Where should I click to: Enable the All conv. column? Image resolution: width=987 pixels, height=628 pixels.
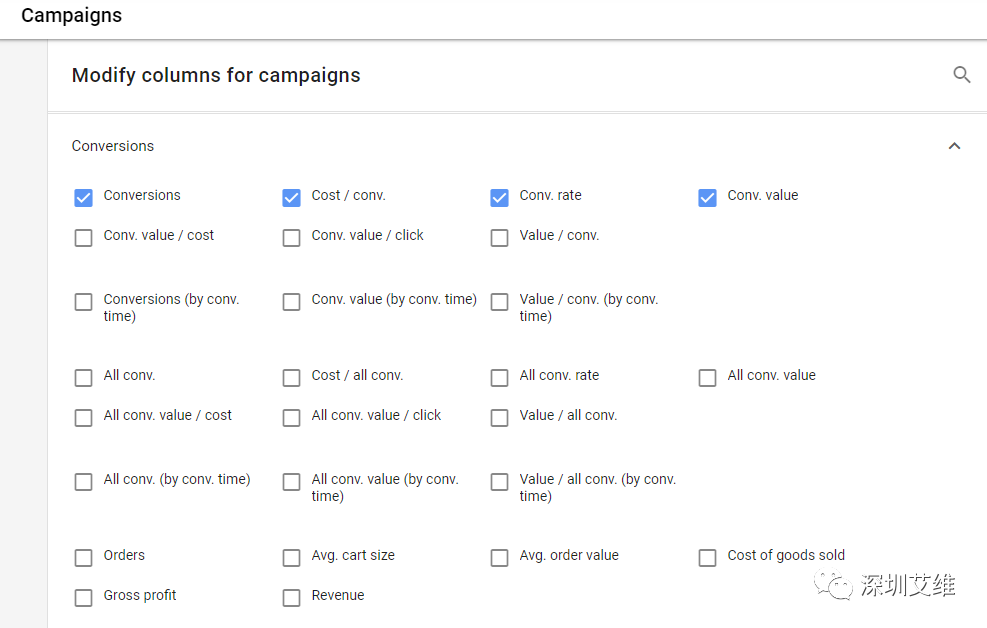click(x=84, y=377)
